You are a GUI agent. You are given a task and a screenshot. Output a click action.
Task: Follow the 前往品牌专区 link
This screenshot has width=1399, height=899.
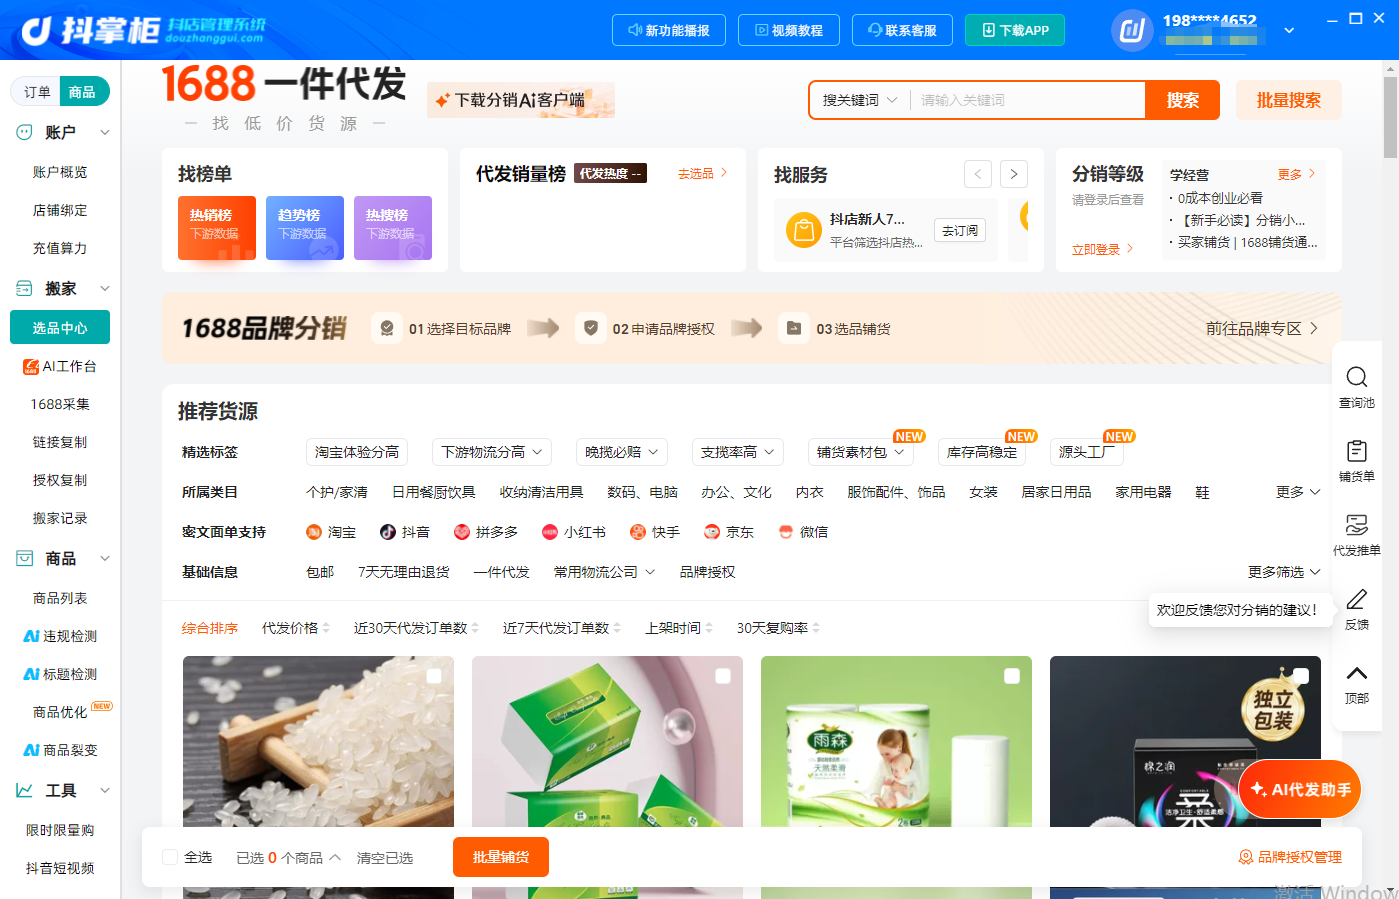(x=1262, y=328)
